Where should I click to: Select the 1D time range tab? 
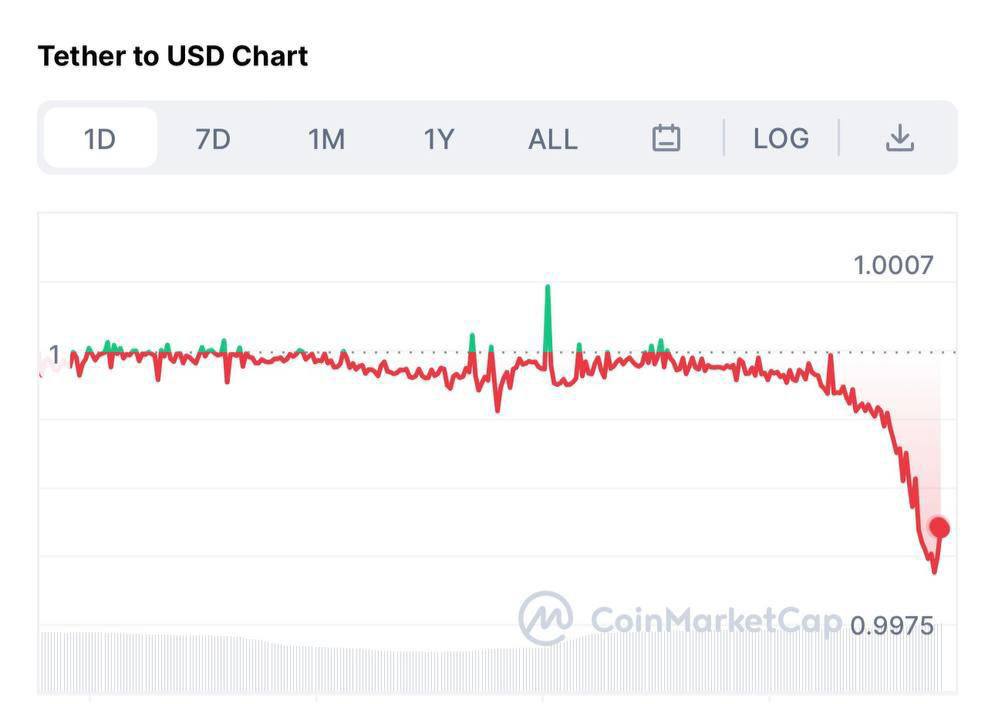[100, 138]
